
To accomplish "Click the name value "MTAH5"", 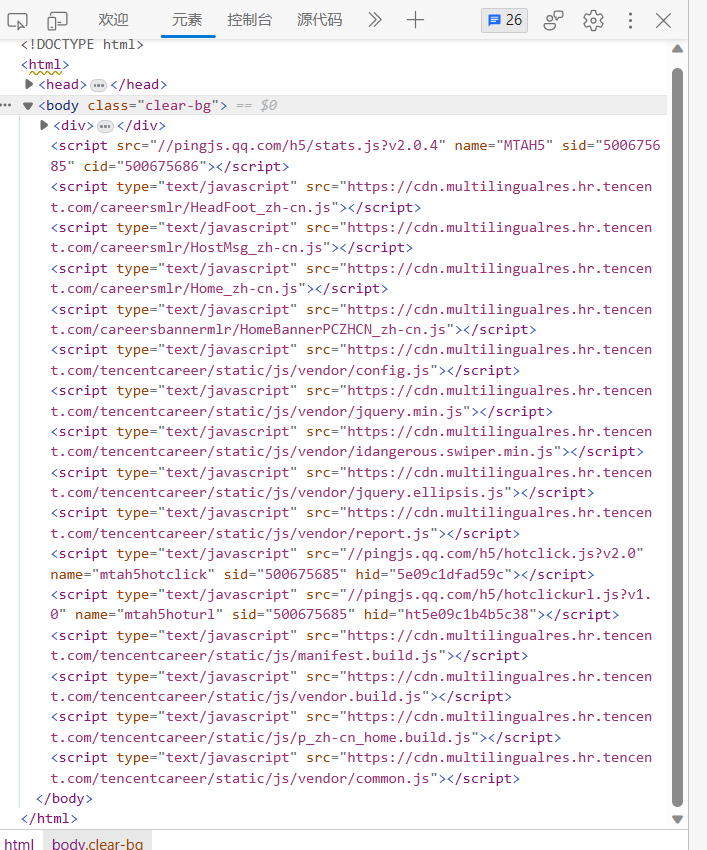I will pyautogui.click(x=524, y=145).
